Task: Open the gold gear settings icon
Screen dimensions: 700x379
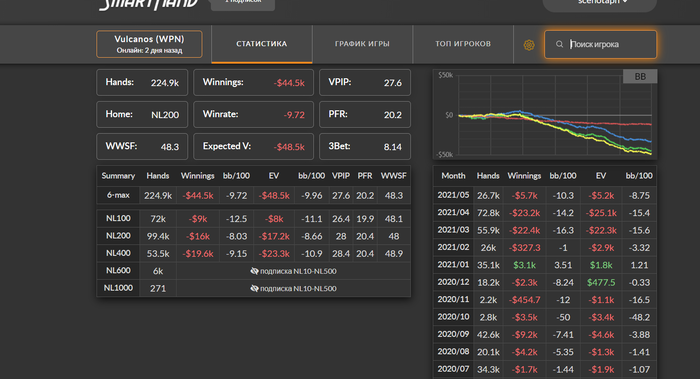Action: [529, 45]
